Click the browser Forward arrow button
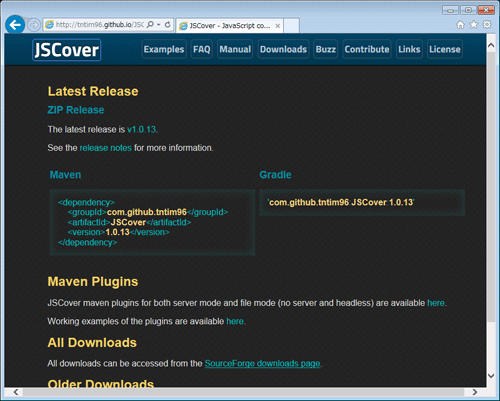 (34, 25)
